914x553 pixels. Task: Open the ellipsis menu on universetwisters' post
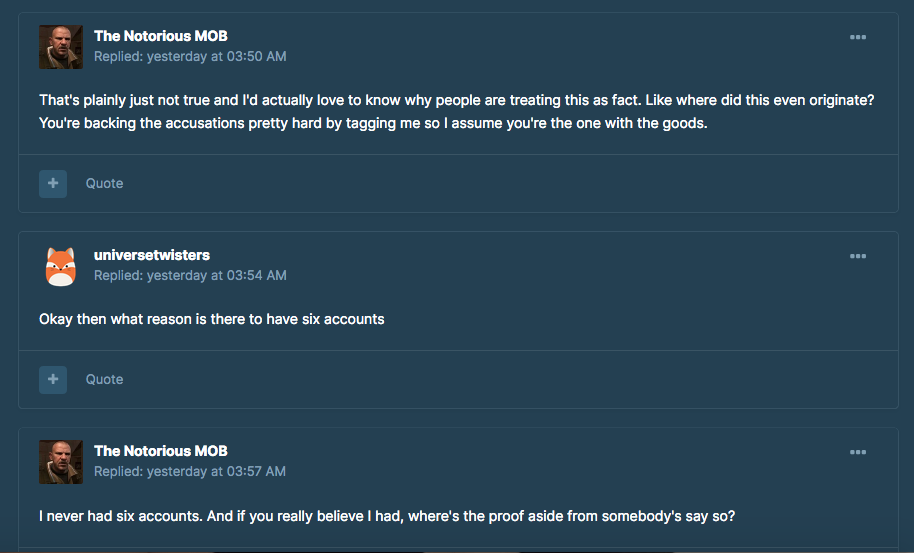coord(857,256)
